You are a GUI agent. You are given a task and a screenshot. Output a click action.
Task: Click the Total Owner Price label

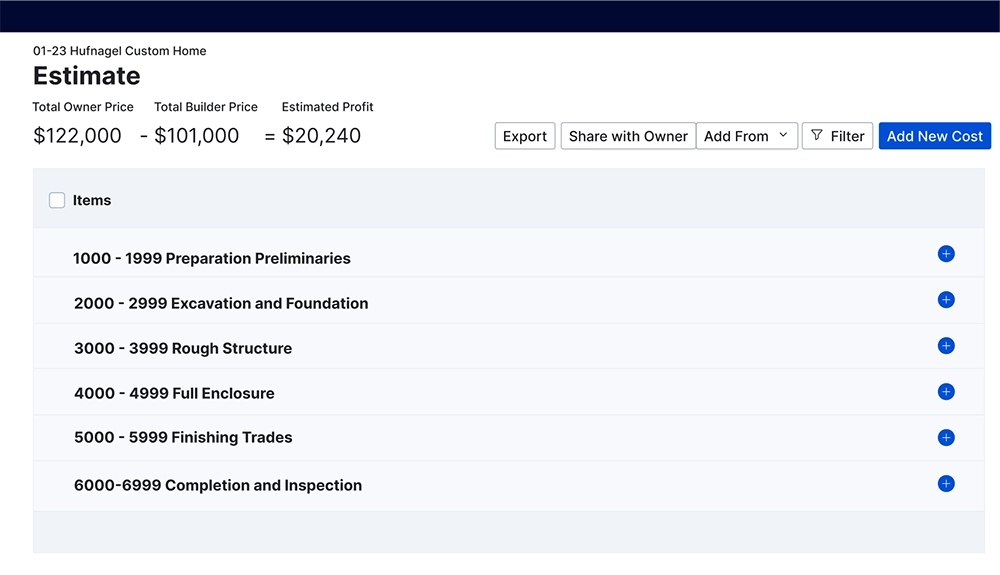click(83, 107)
